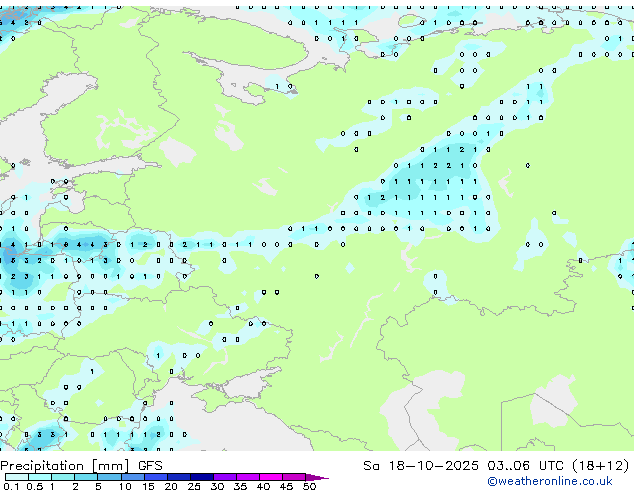
Task: Click the '50' legend scale label
Action: [x=309, y=486]
